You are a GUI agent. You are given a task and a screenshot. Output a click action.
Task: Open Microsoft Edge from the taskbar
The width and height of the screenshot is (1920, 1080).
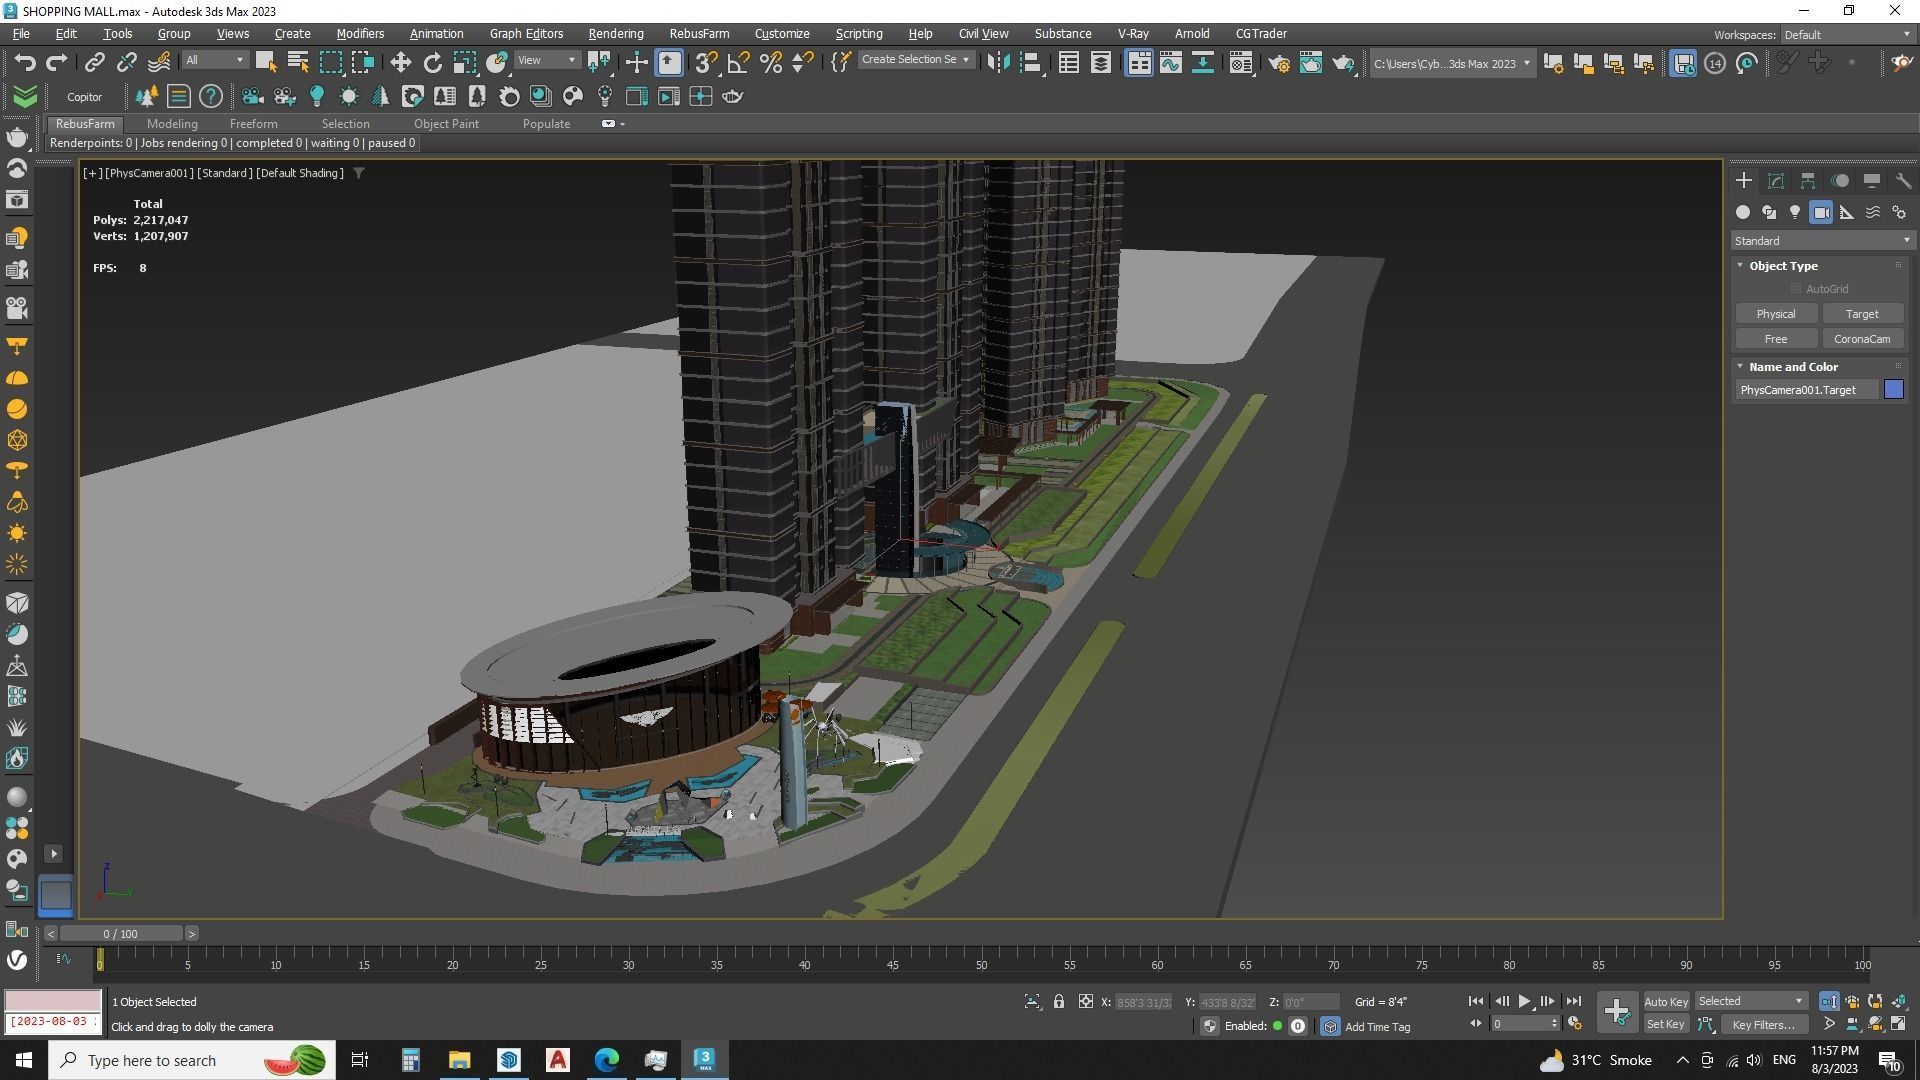pyautogui.click(x=607, y=1060)
